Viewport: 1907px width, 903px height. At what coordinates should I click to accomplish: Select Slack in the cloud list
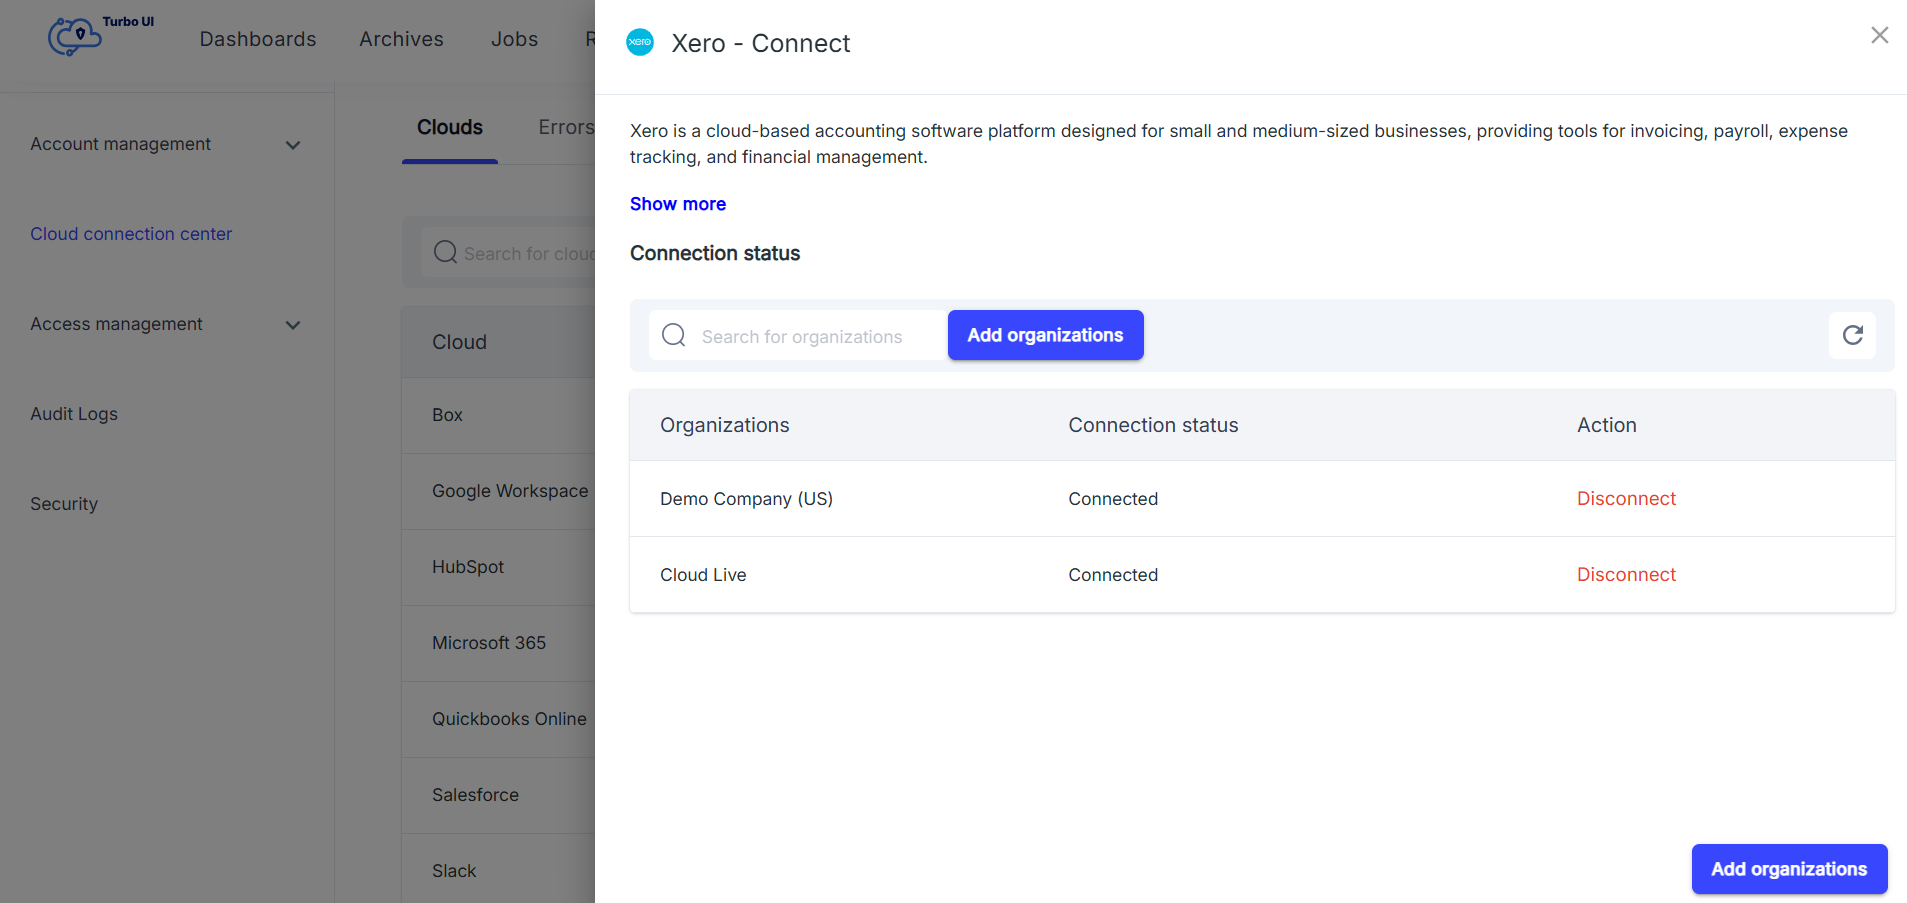pos(454,871)
